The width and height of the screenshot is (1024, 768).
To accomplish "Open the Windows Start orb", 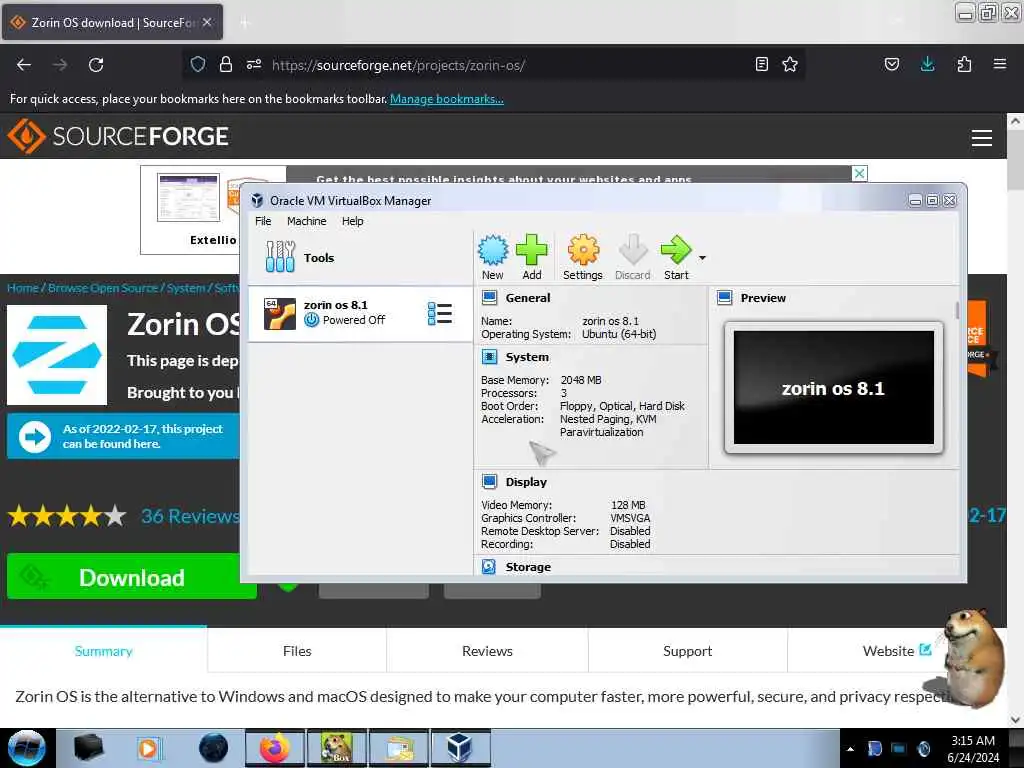I will pos(27,748).
